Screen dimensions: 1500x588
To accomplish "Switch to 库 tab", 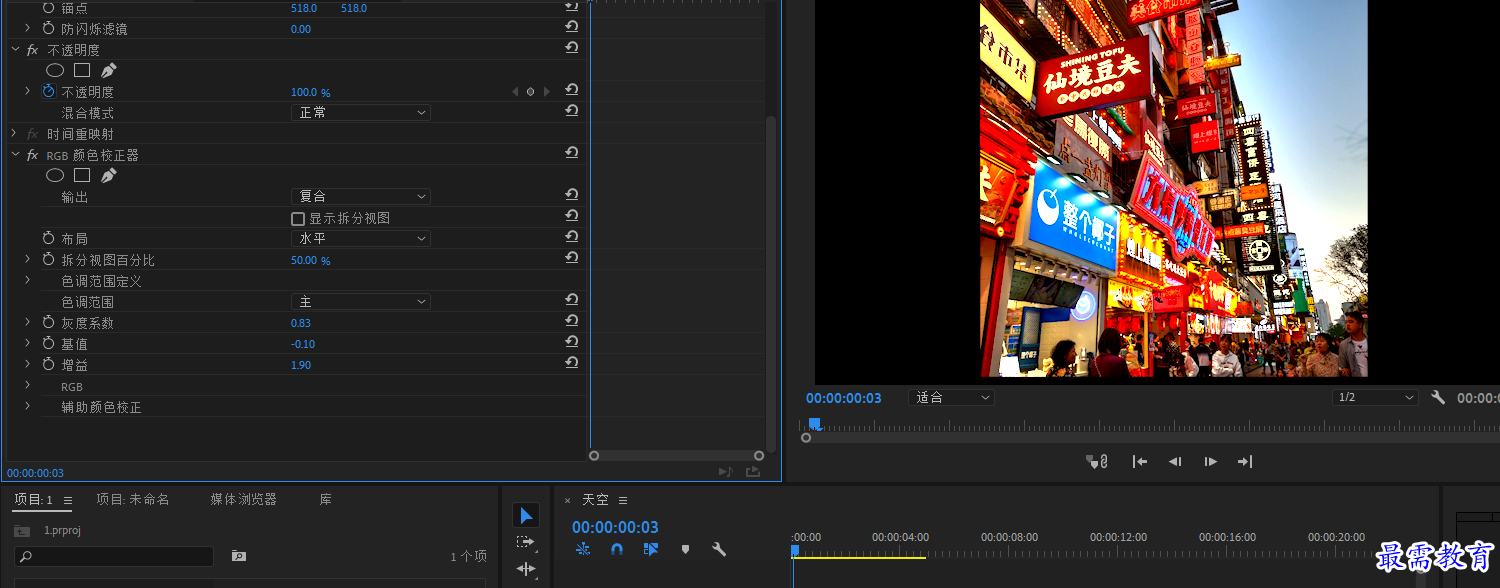I will tap(326, 499).
